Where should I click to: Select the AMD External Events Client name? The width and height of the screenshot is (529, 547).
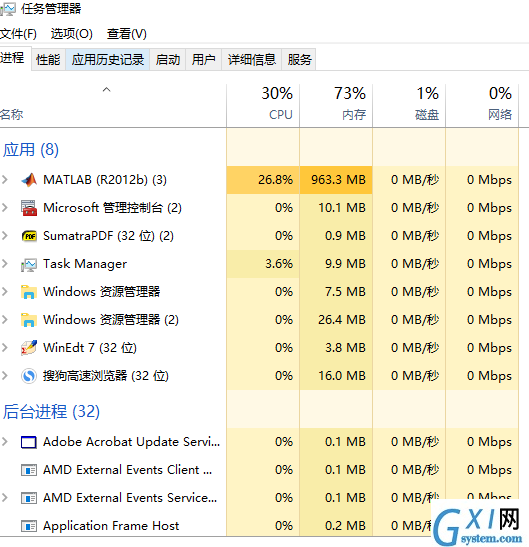[127, 470]
